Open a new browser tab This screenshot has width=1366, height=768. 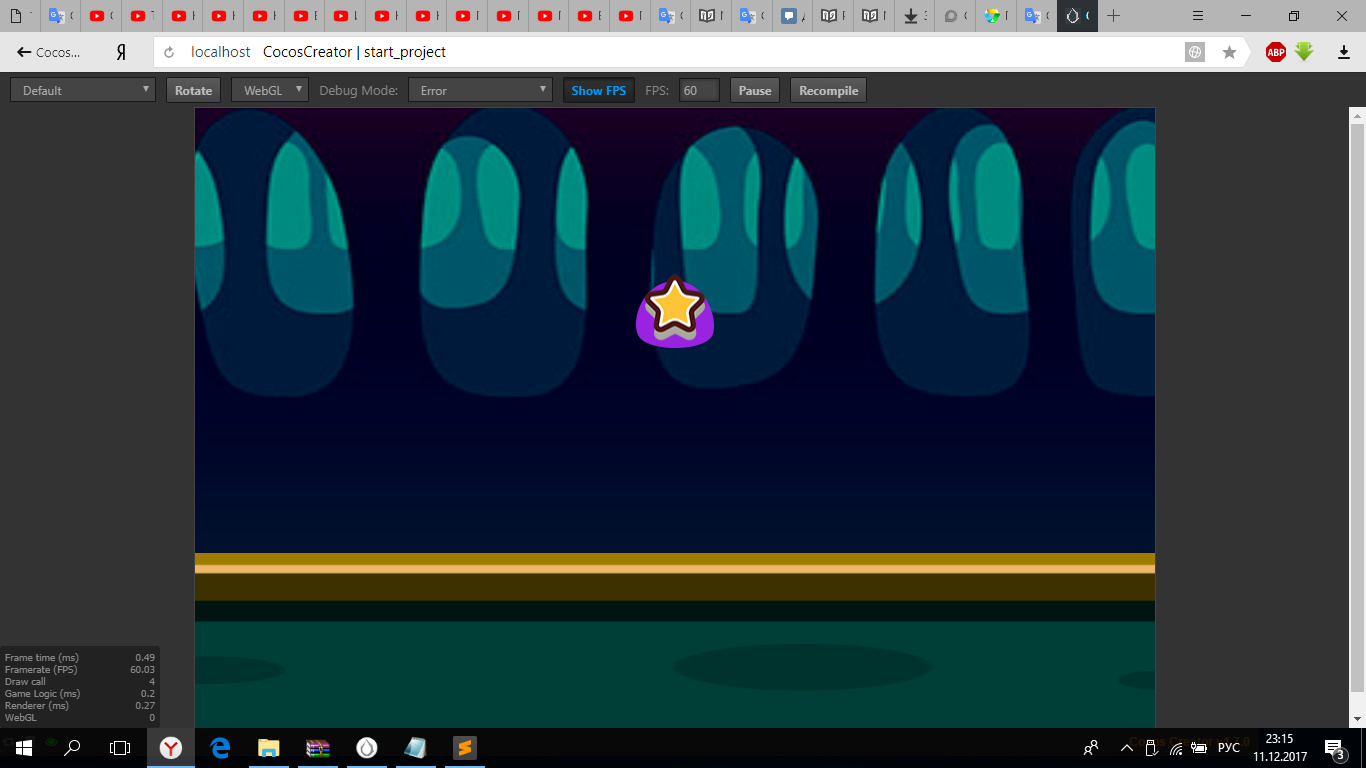pos(1113,16)
